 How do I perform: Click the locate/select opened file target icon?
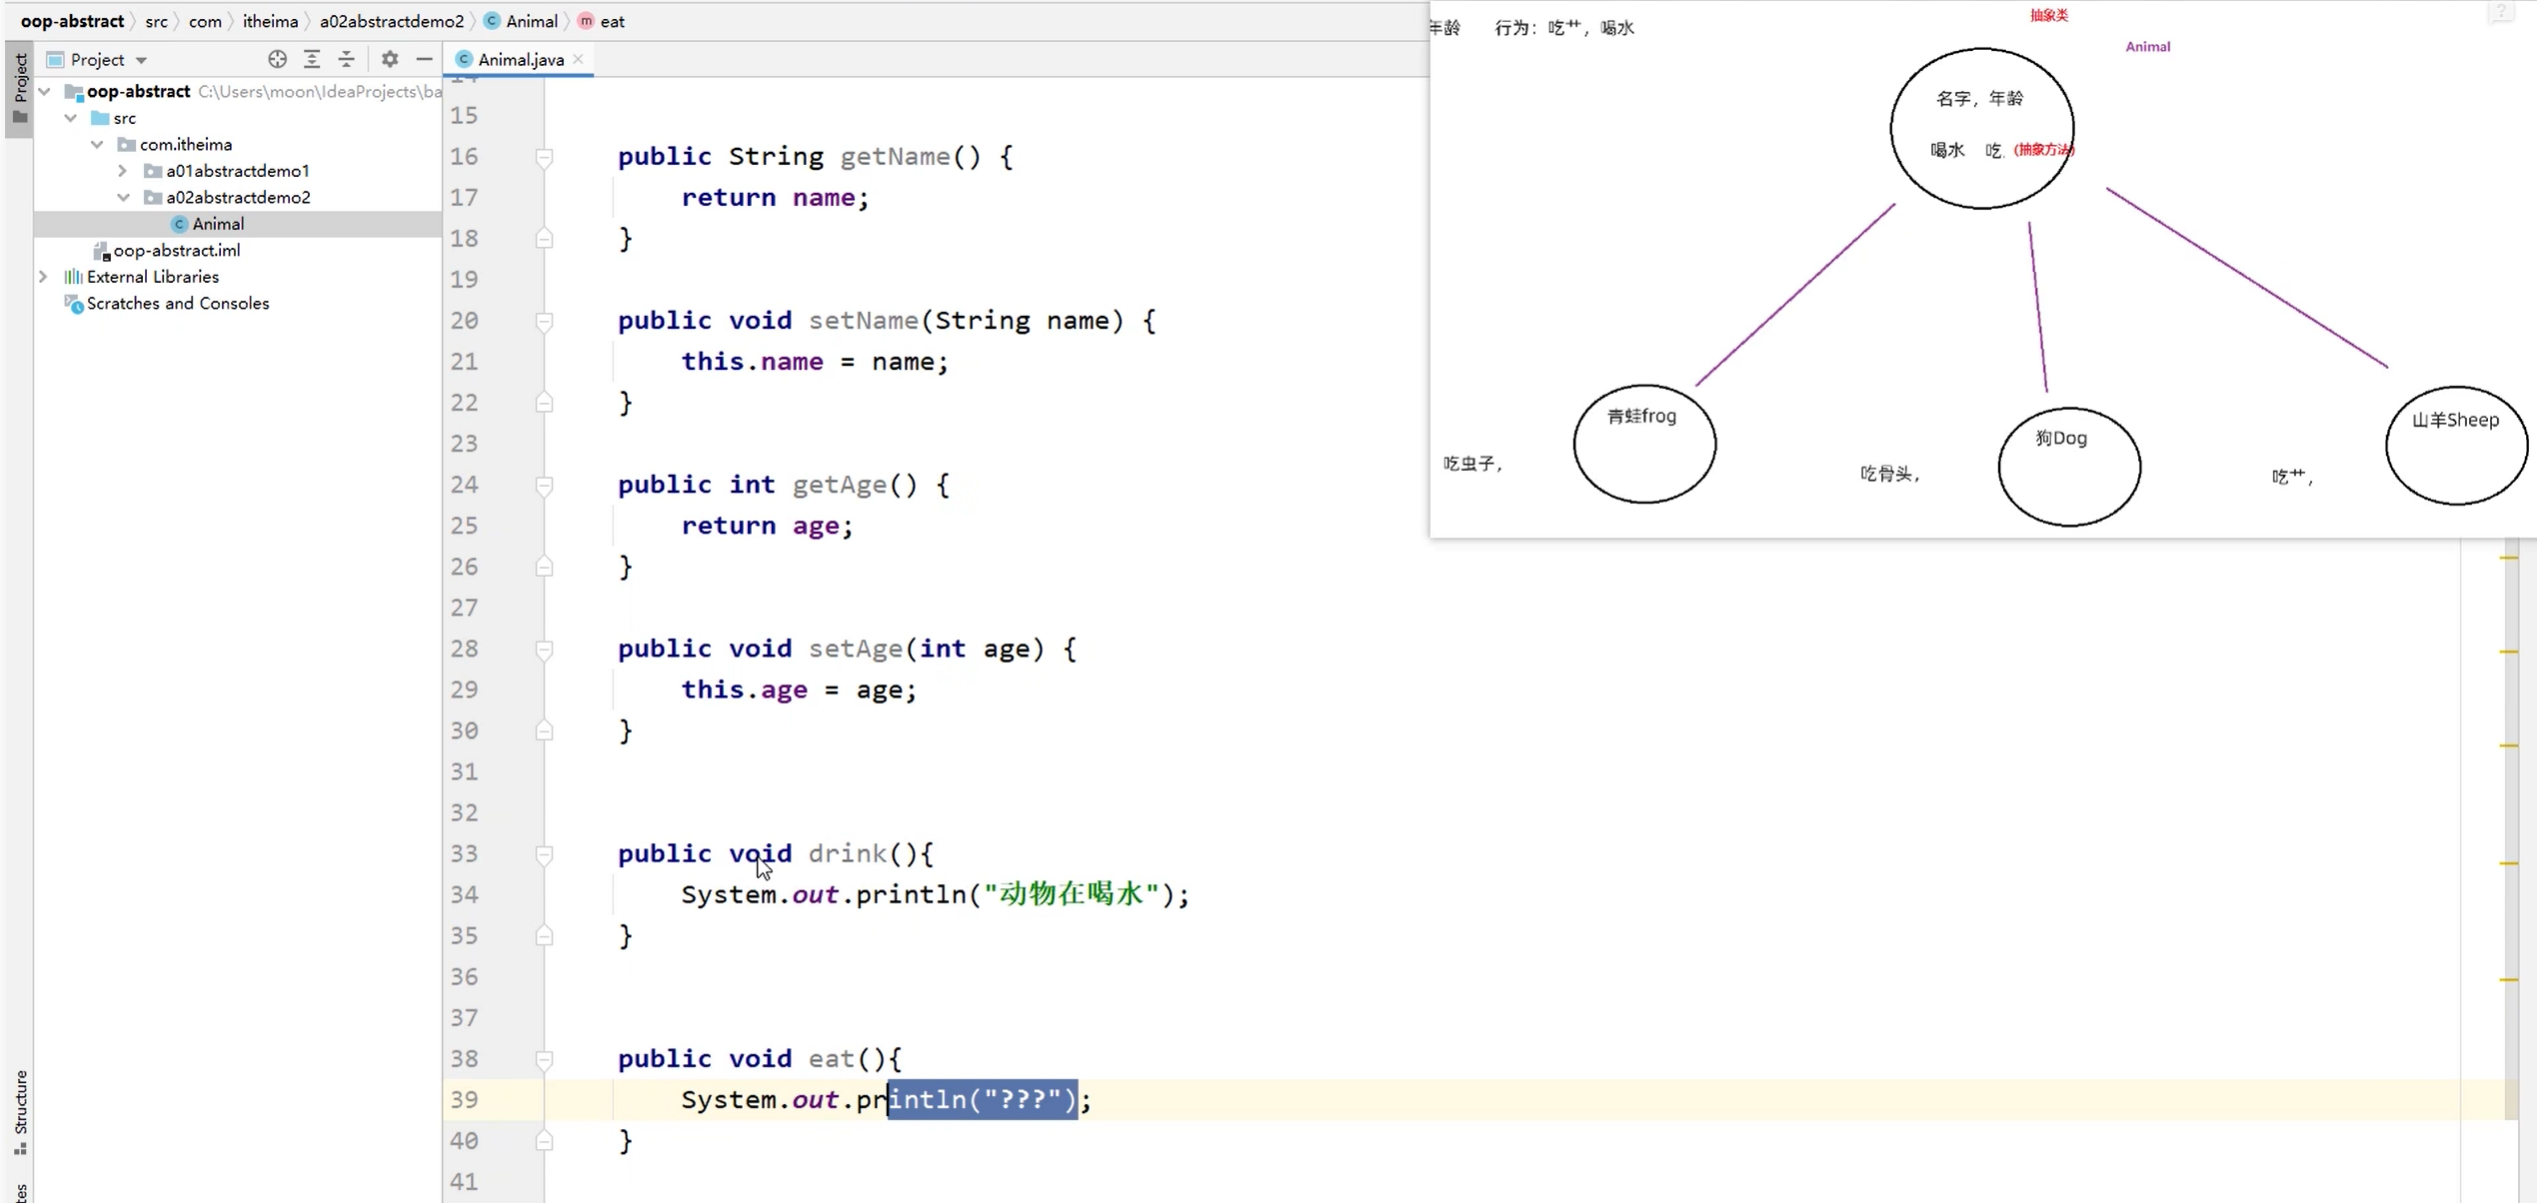click(277, 59)
